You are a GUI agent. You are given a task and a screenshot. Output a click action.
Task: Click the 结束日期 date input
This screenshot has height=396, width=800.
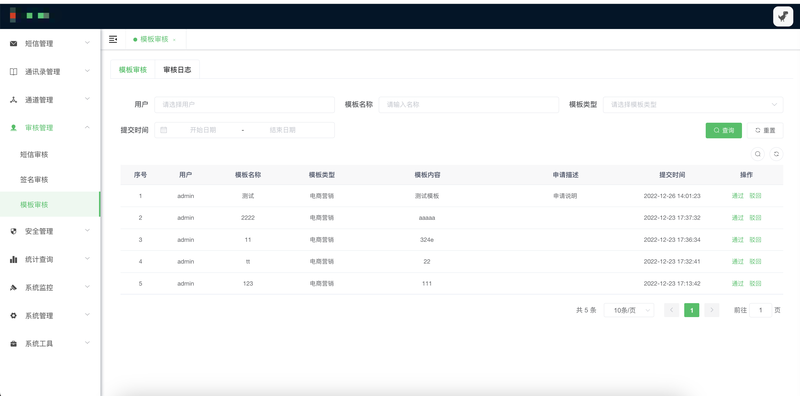point(283,130)
